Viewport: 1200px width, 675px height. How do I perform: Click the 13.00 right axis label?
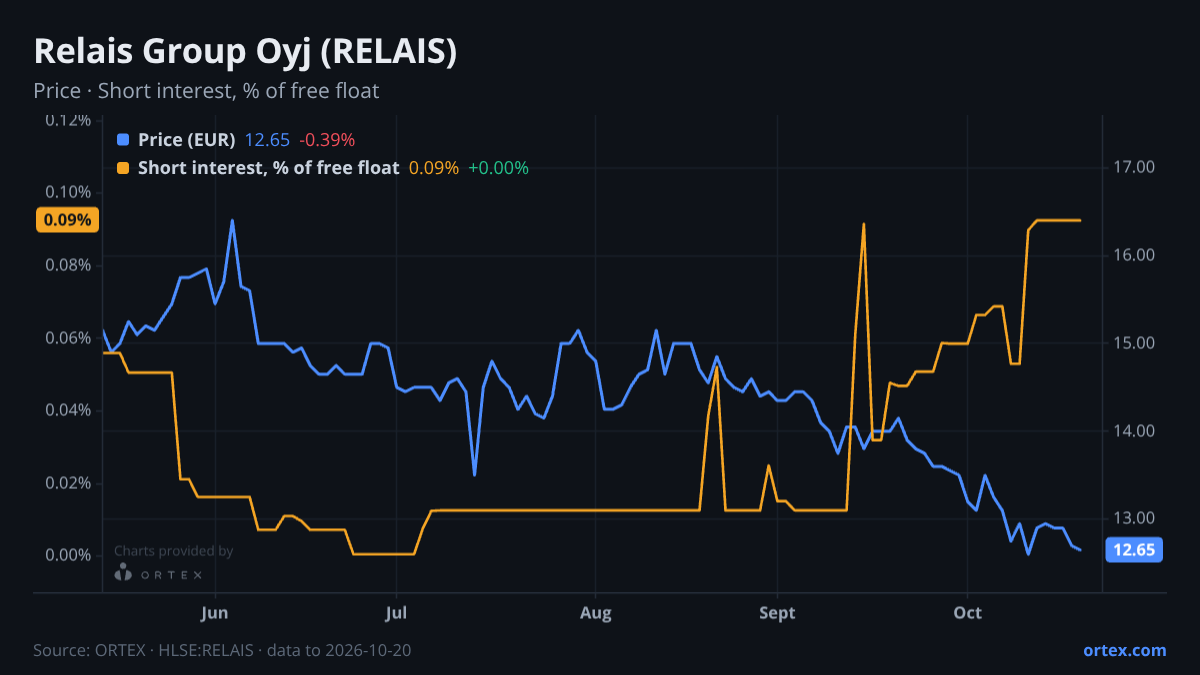1134,518
